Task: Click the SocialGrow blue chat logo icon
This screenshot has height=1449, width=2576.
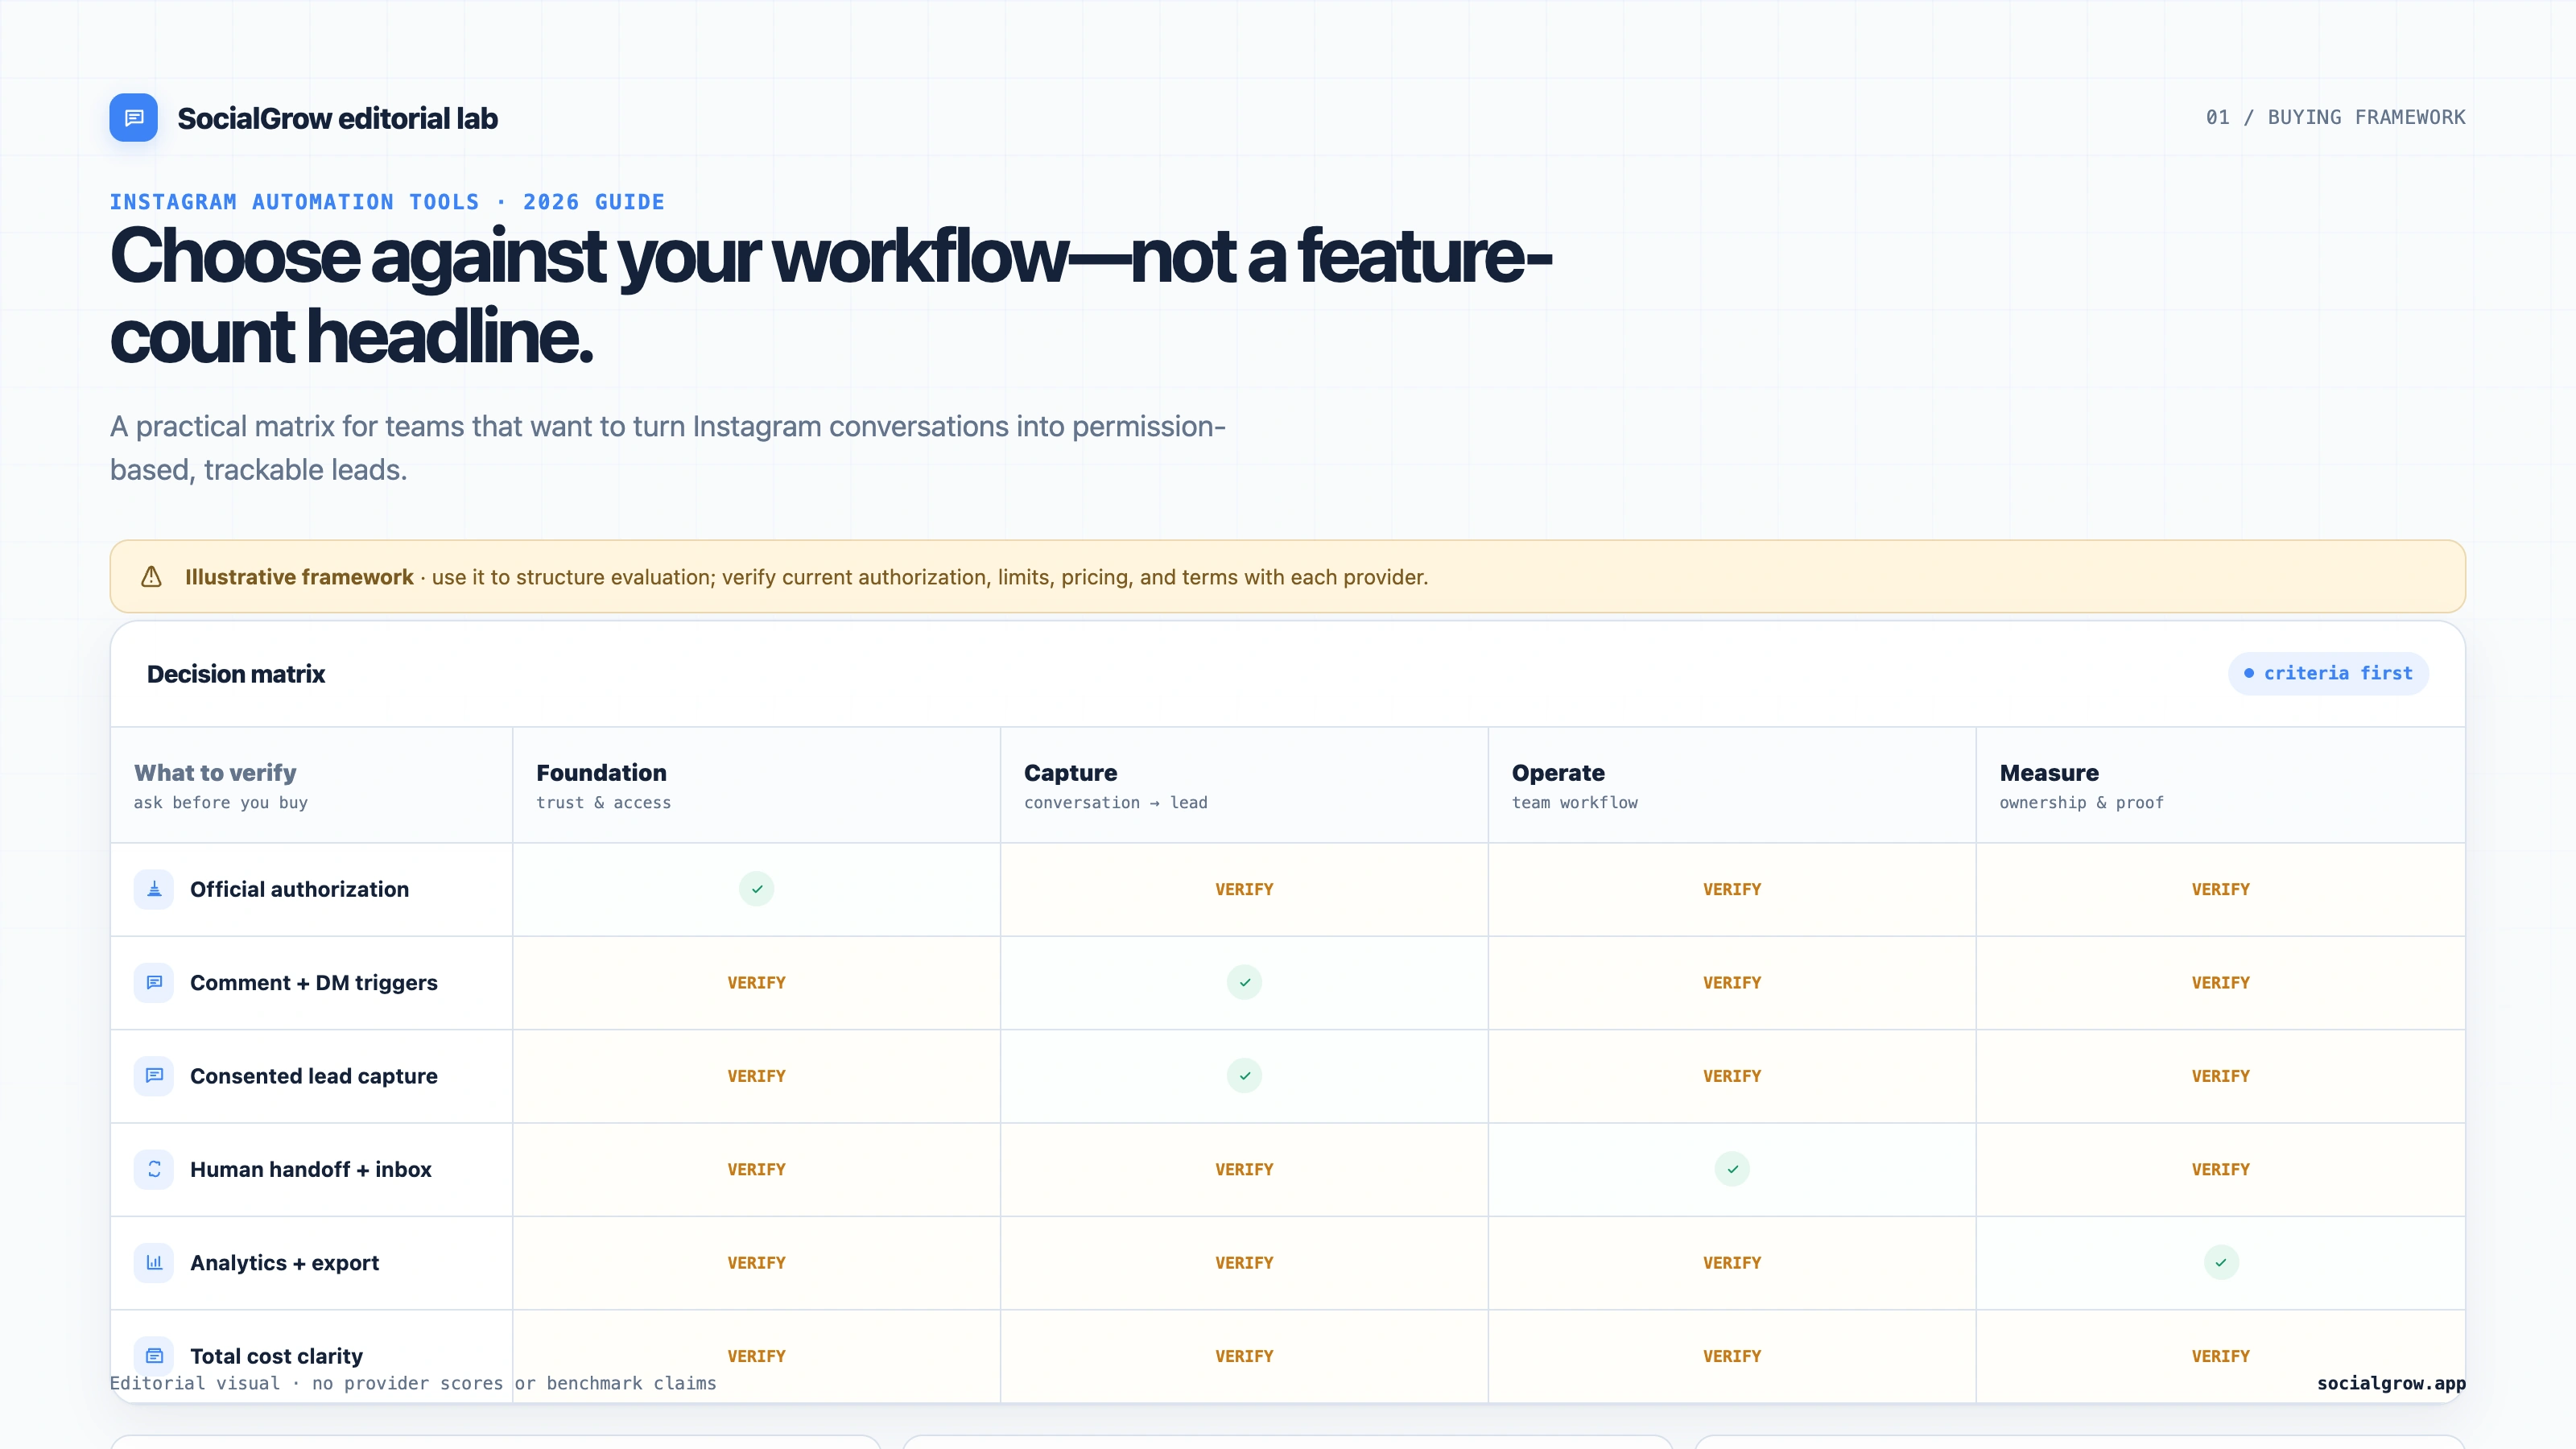Action: point(133,118)
